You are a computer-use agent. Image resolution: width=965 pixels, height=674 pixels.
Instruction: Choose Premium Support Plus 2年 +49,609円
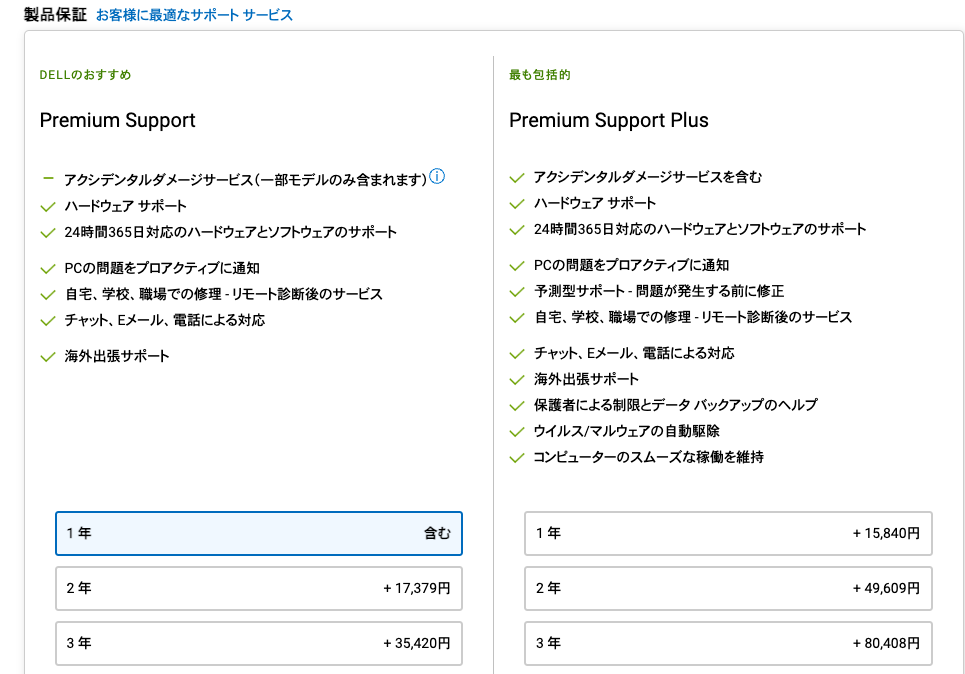pyautogui.click(x=728, y=588)
